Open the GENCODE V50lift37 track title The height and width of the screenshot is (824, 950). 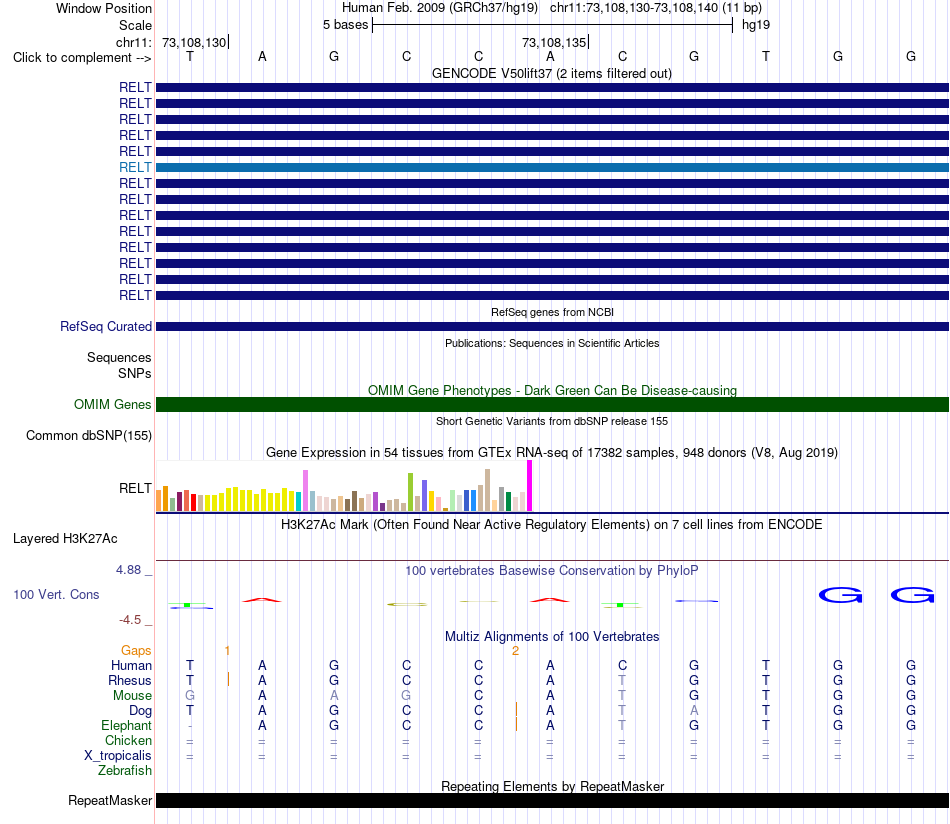pos(552,73)
